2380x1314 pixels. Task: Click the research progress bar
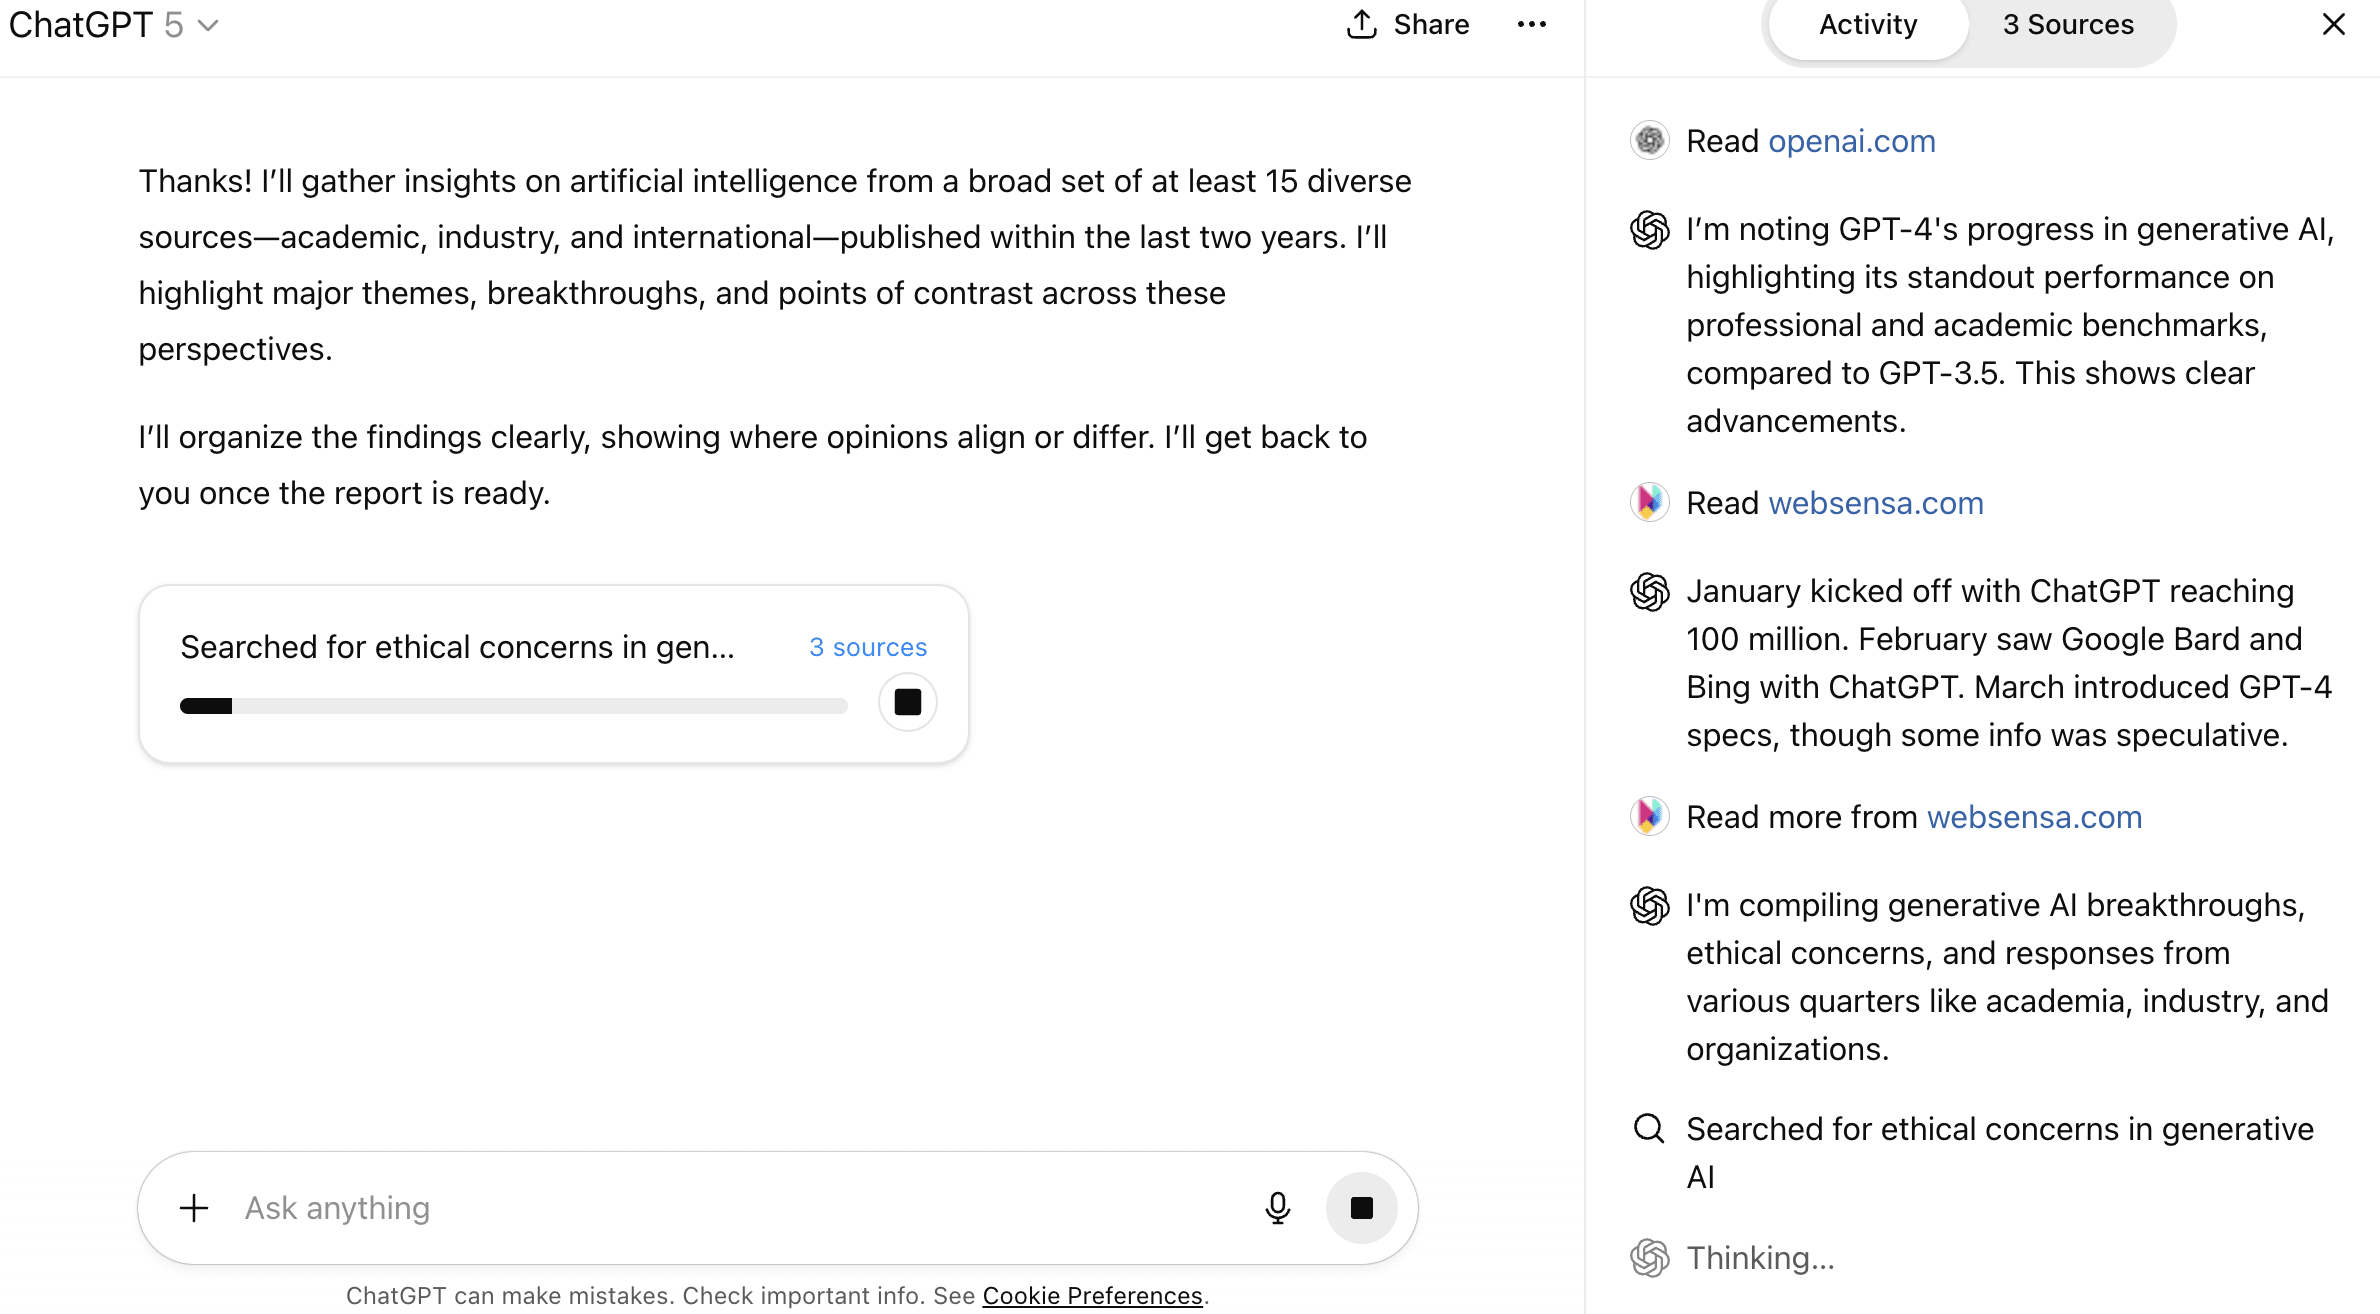[x=513, y=706]
